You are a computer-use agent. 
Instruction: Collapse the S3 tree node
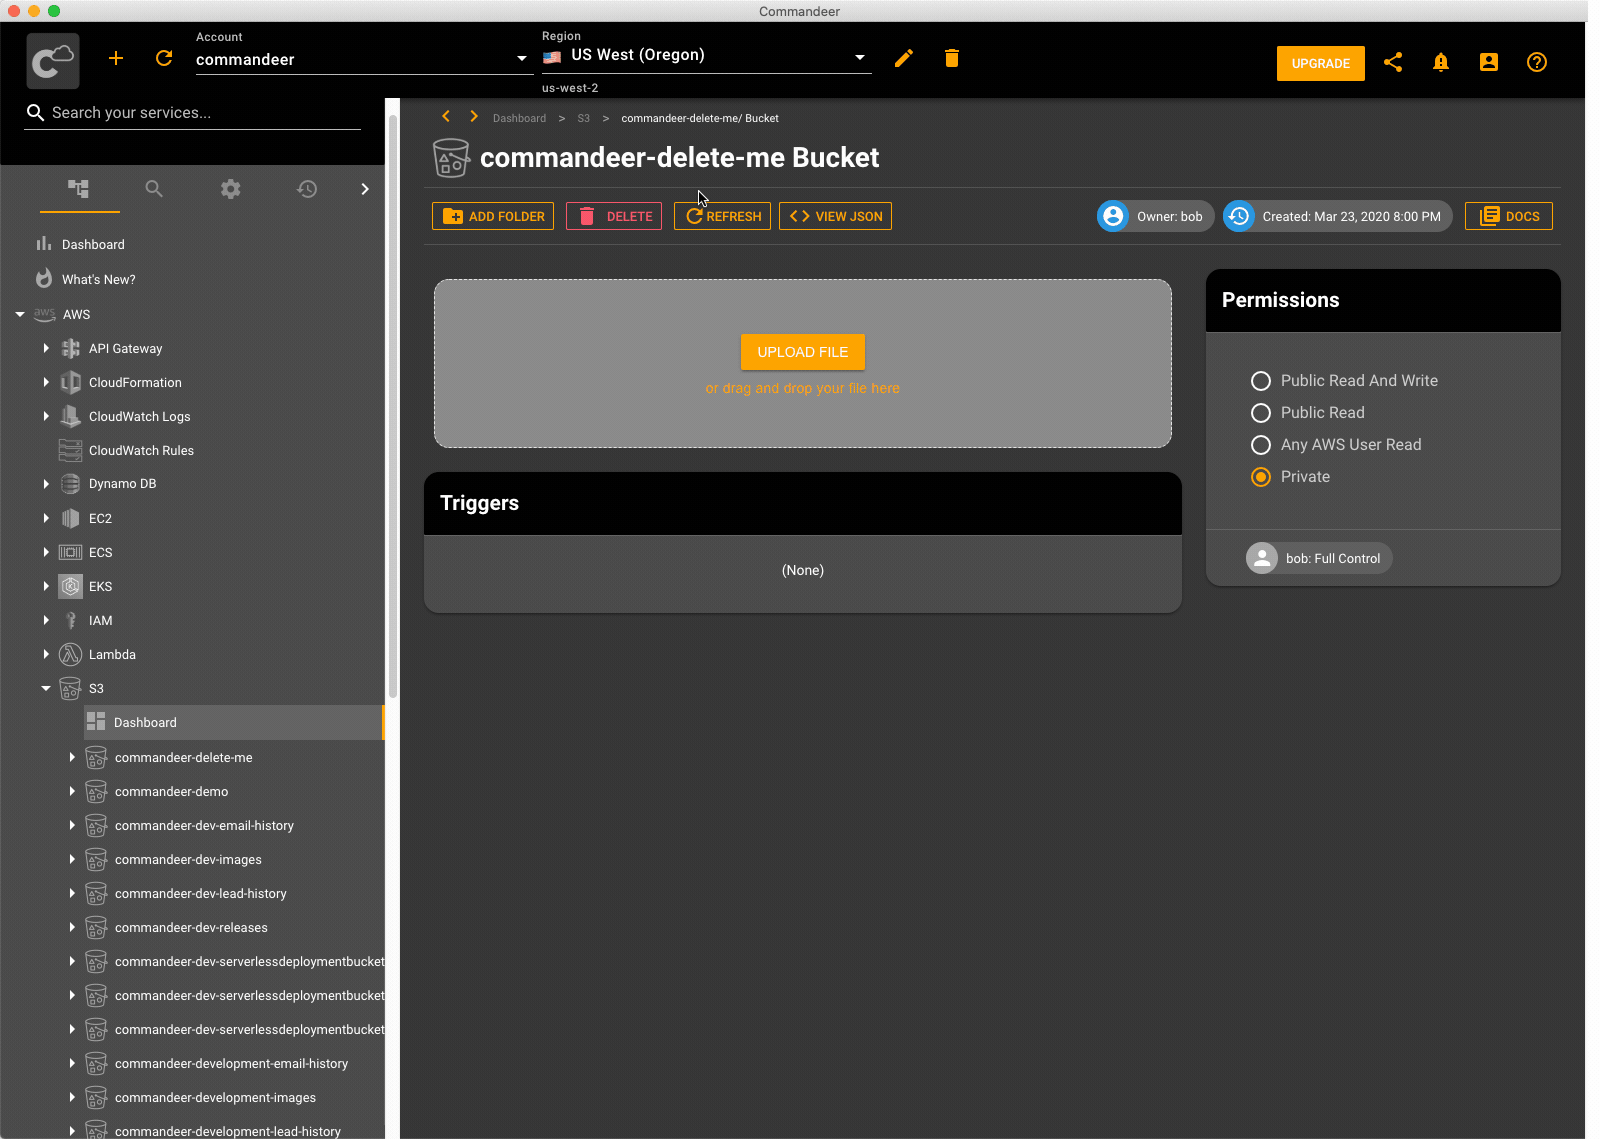point(46,688)
